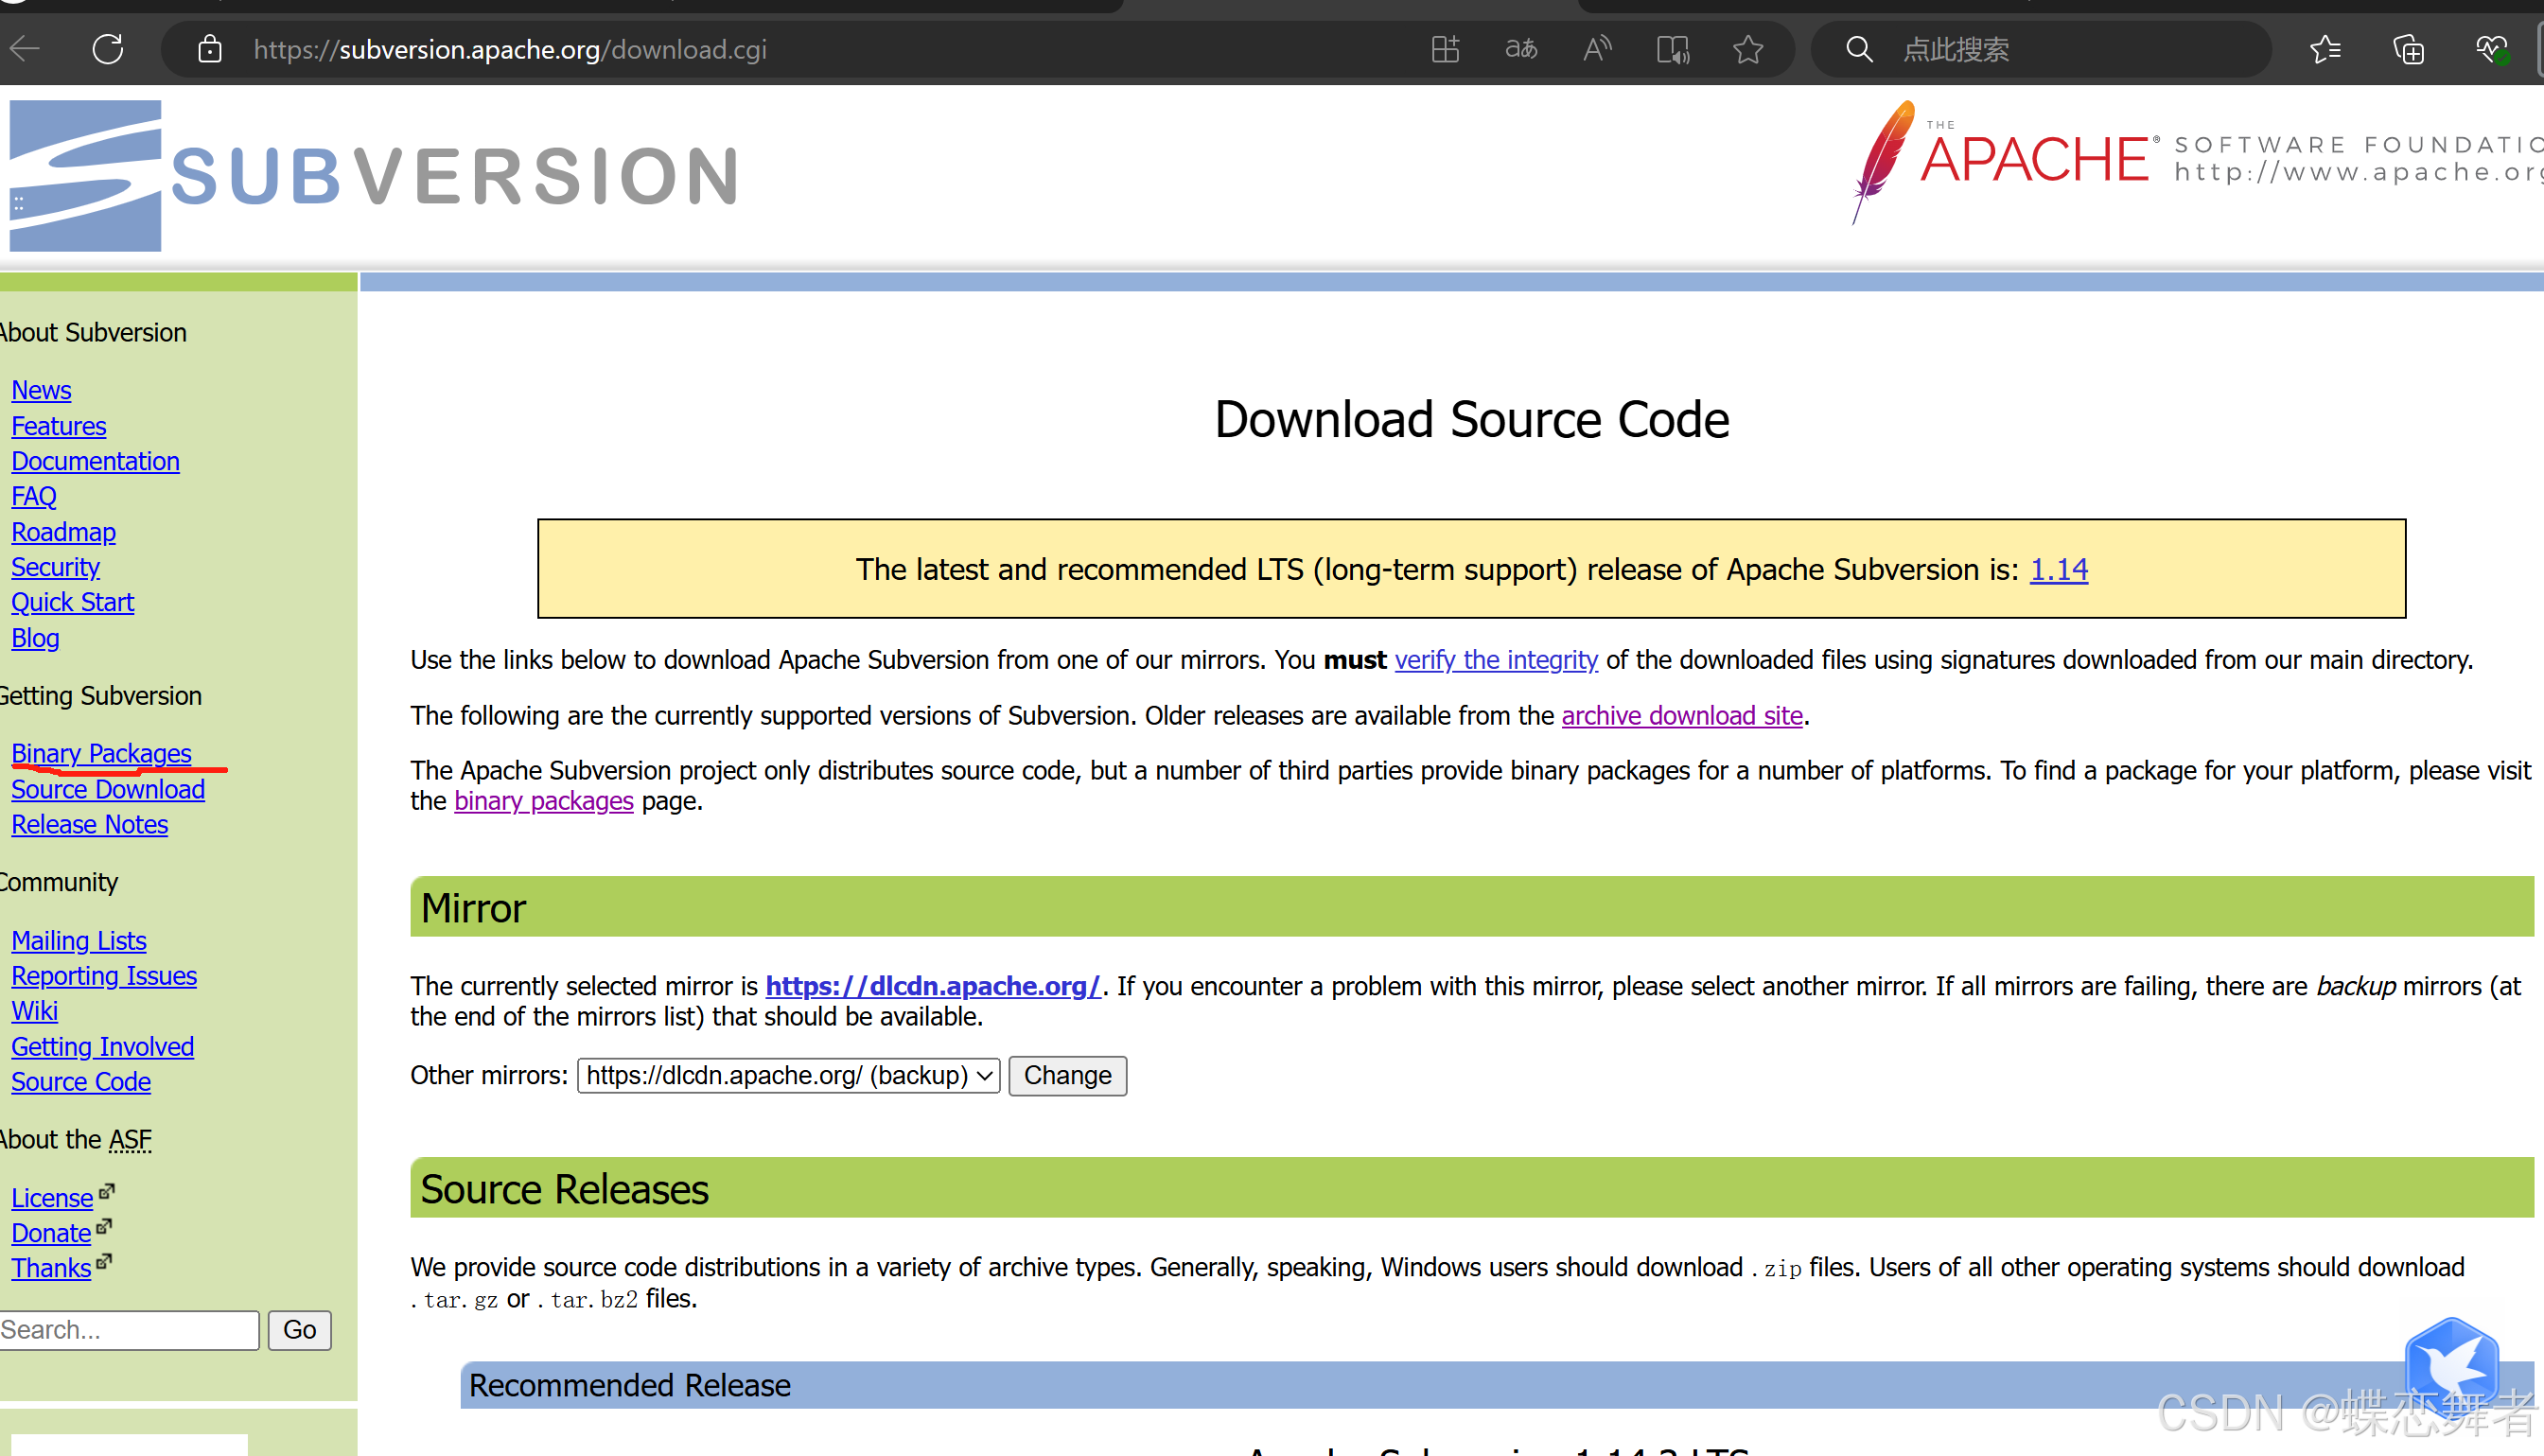Add page to favorites star icon
This screenshot has height=1456, width=2544.
[1748, 49]
